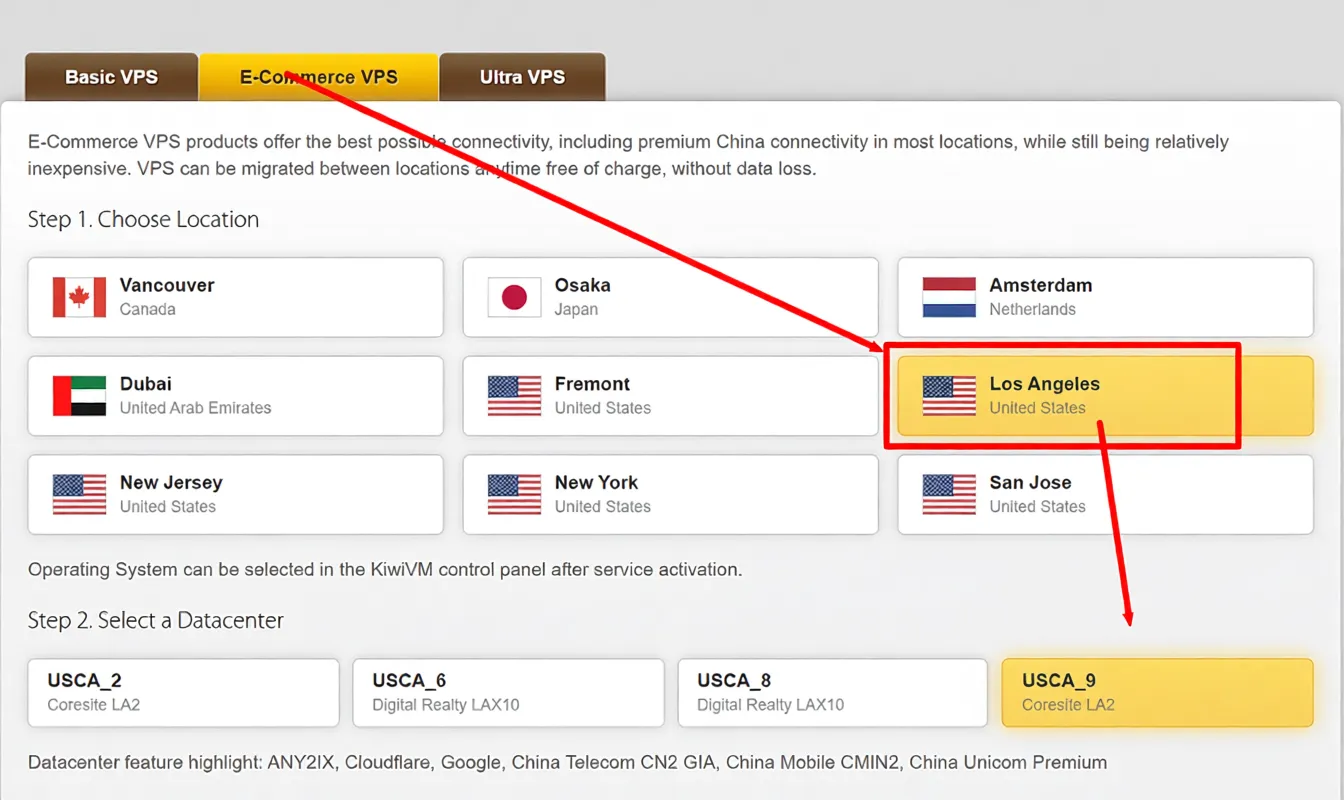Choose the Vancouver, Canada location
The width and height of the screenshot is (1344, 800).
pyautogui.click(x=235, y=297)
